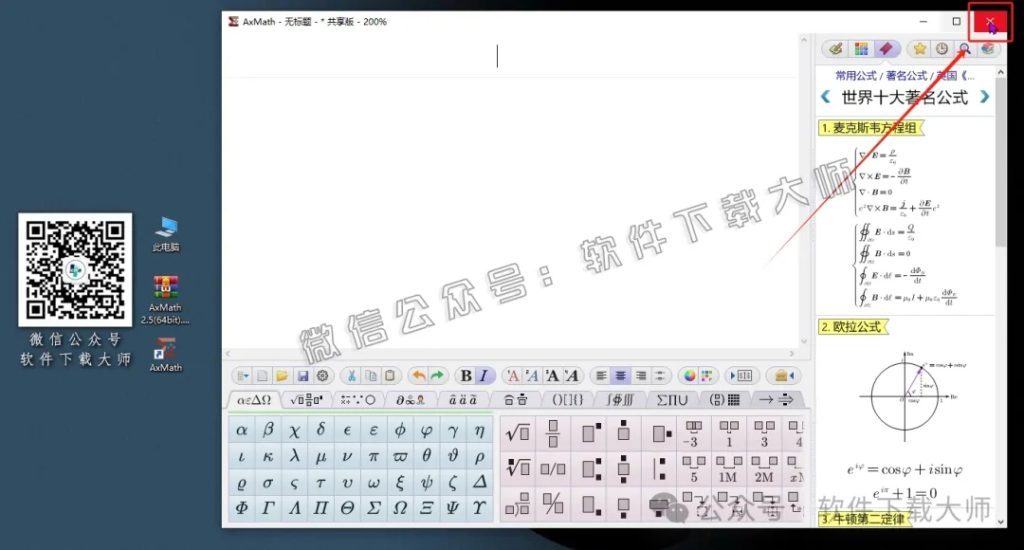This screenshot has width=1024, height=550.
Task: Insert the capital Delta symbol
Action: tap(479, 482)
